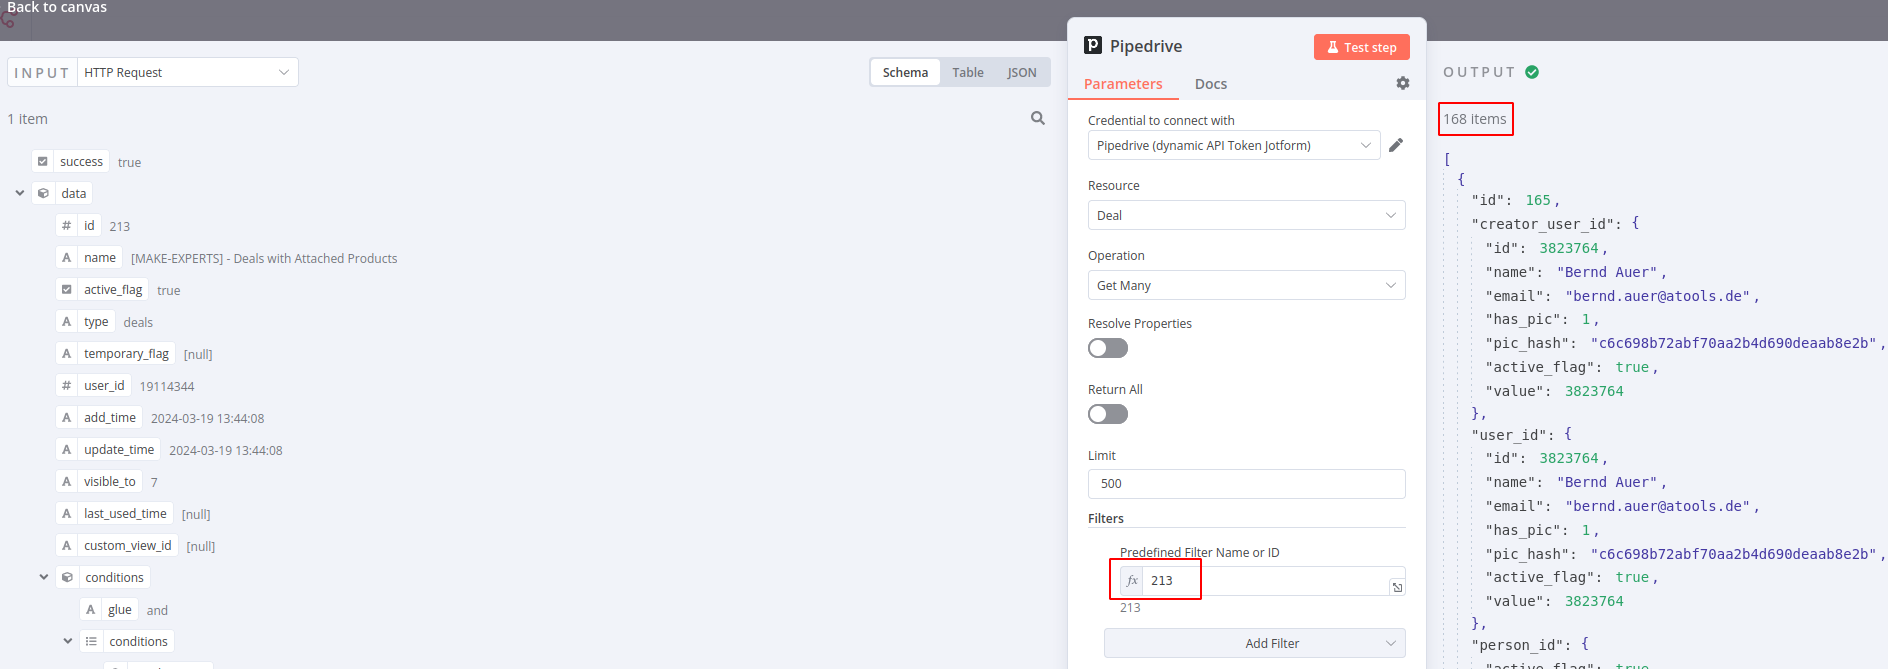Click the 'Filters' section heading
The width and height of the screenshot is (1888, 669).
[x=1106, y=518]
